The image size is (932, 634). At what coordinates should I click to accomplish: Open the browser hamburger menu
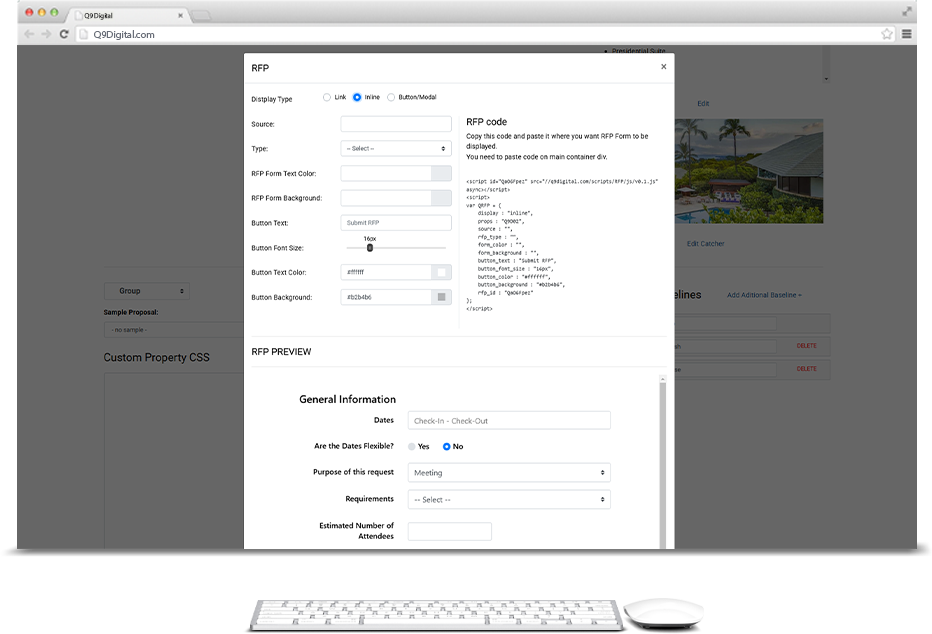pos(906,34)
